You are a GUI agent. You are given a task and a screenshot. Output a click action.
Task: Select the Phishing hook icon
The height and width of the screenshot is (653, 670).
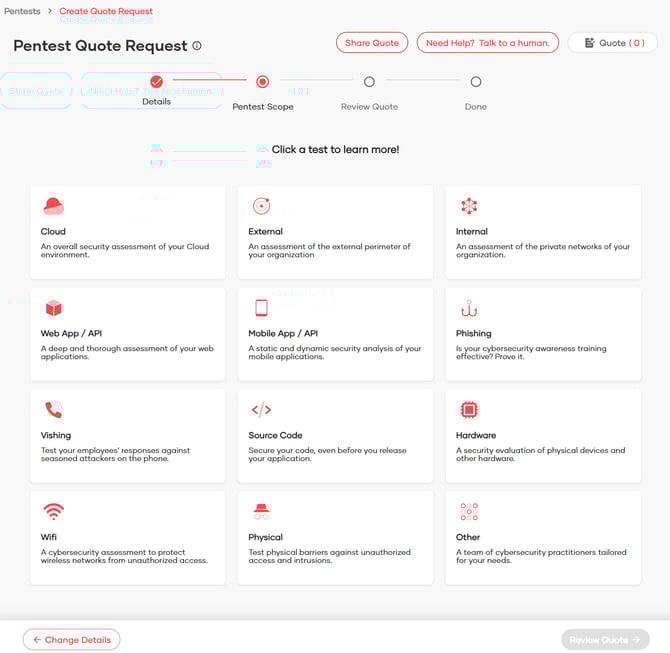469,308
